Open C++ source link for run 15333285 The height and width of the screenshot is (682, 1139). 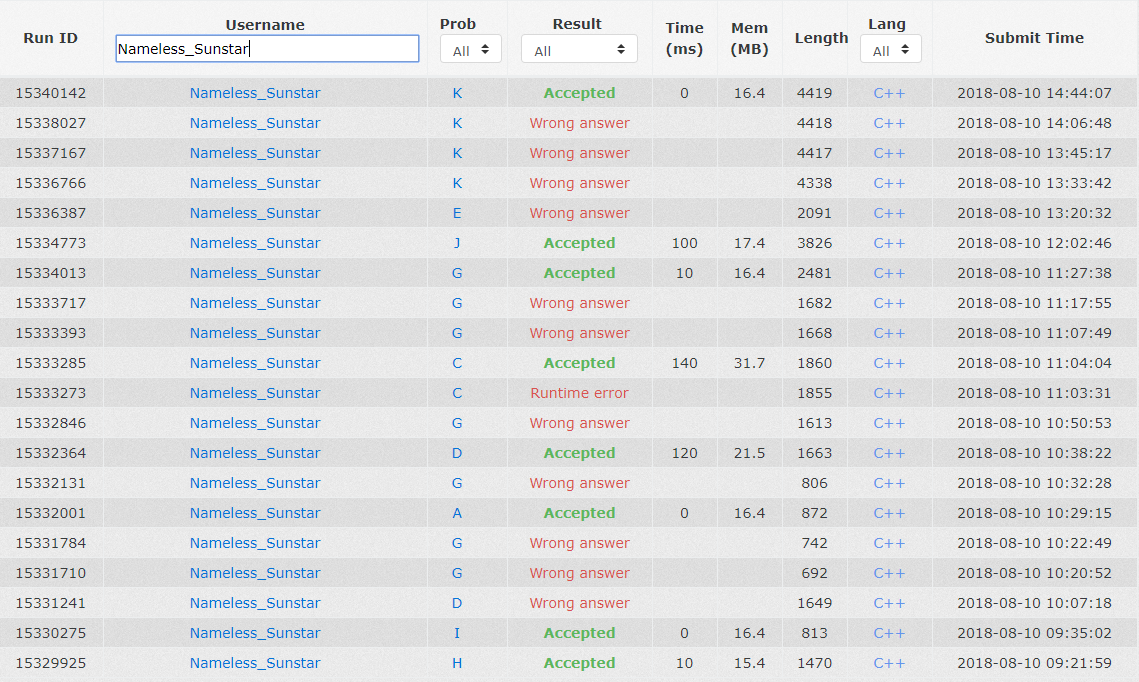889,363
